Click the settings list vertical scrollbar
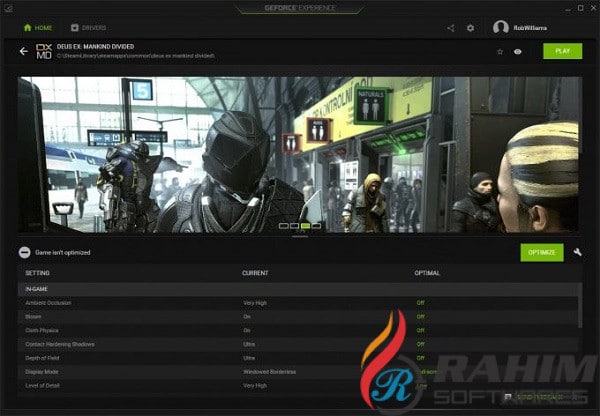 [x=580, y=306]
